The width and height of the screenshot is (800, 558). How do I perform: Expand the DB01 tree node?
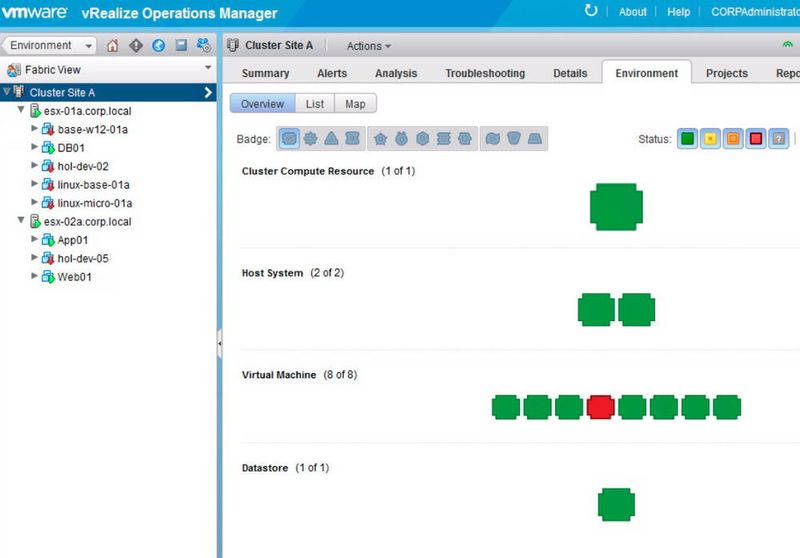(34, 147)
